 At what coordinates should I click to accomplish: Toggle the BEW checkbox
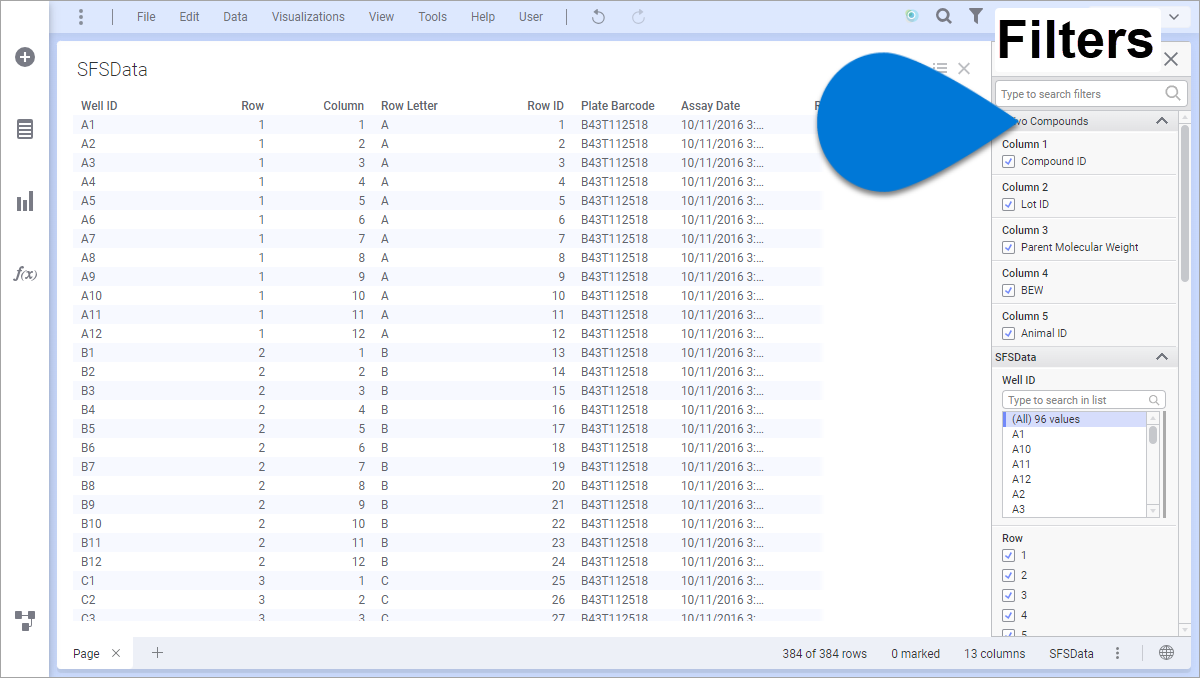(x=1008, y=290)
